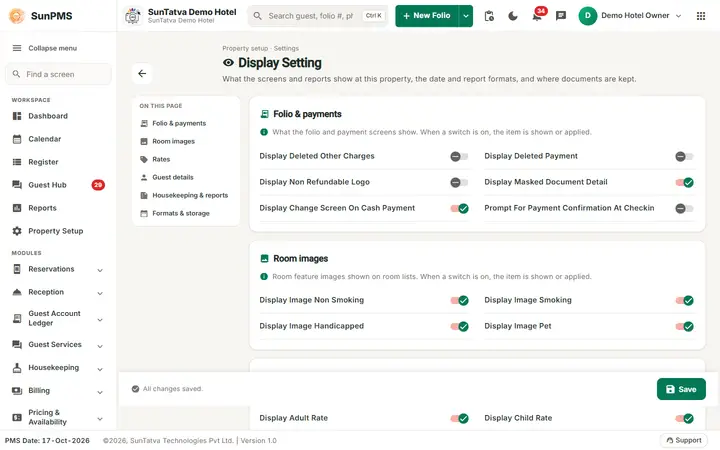
Task: Click the Demo Hotel Owner avatar
Action: [x=587, y=16]
